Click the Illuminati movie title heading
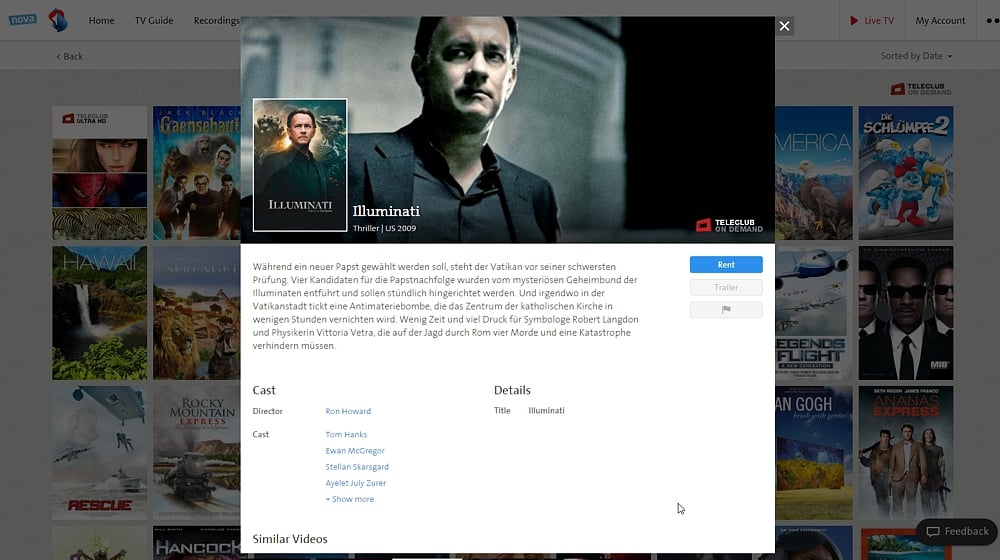1000x560 pixels. click(386, 211)
